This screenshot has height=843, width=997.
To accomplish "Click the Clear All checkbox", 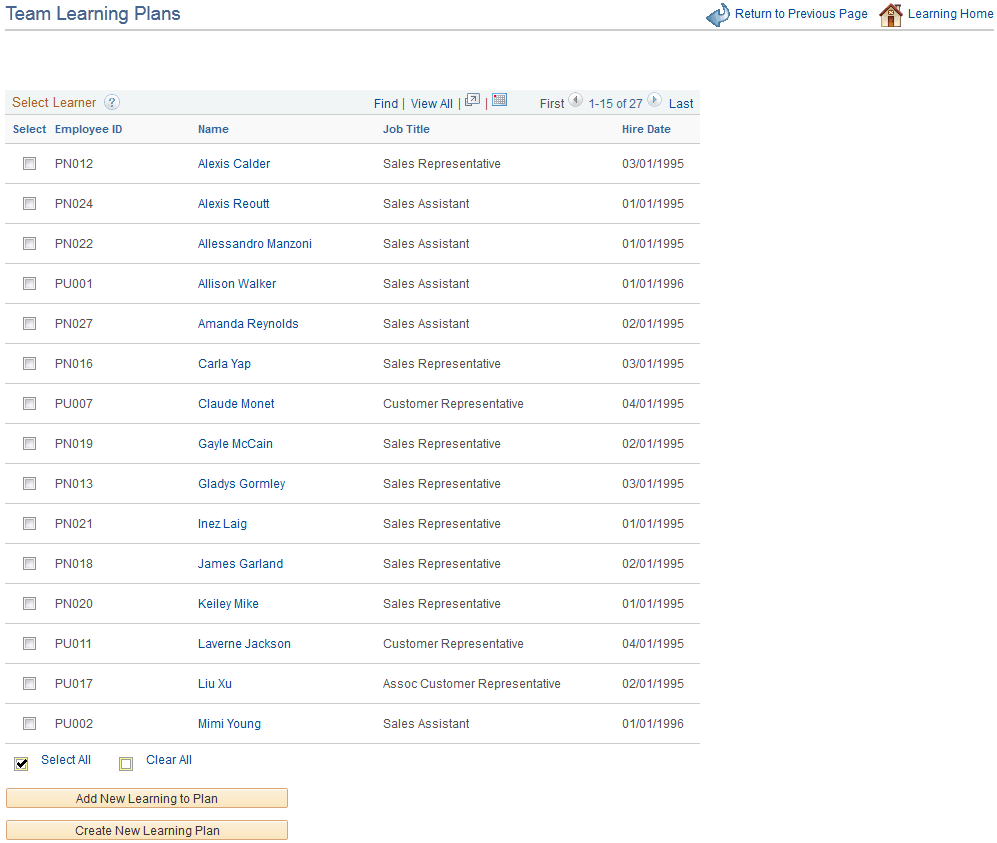I will pyautogui.click(x=126, y=763).
